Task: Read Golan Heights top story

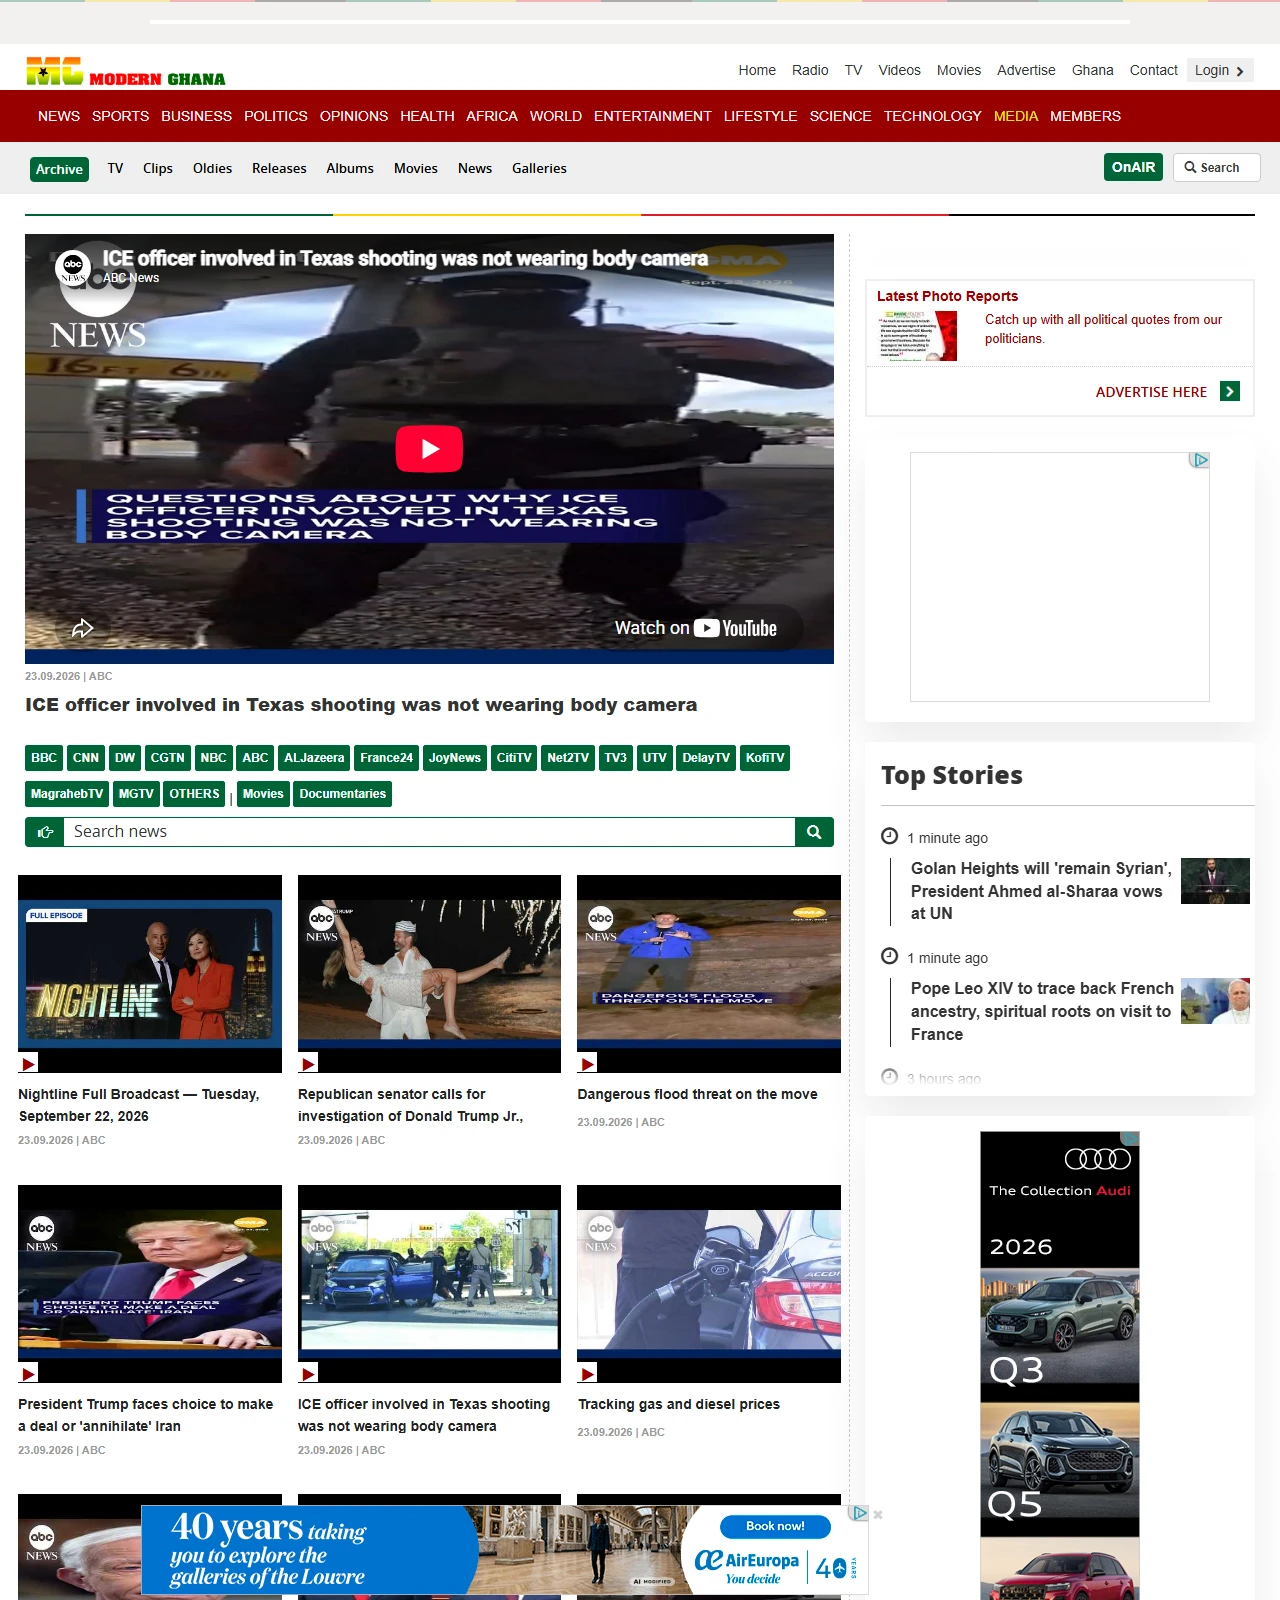Action: click(1041, 891)
